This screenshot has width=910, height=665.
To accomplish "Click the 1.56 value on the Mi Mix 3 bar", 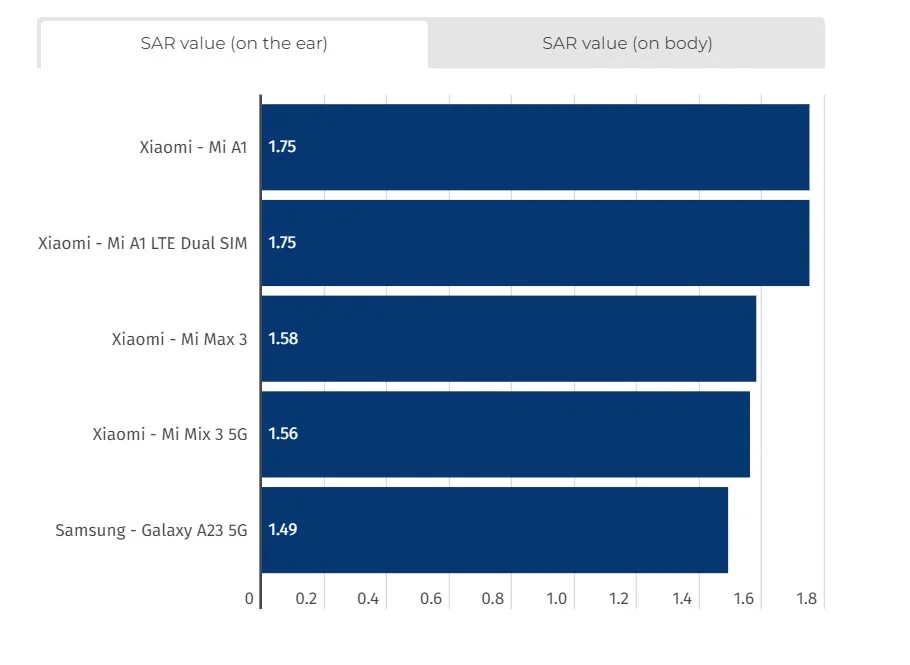I will click(283, 434).
